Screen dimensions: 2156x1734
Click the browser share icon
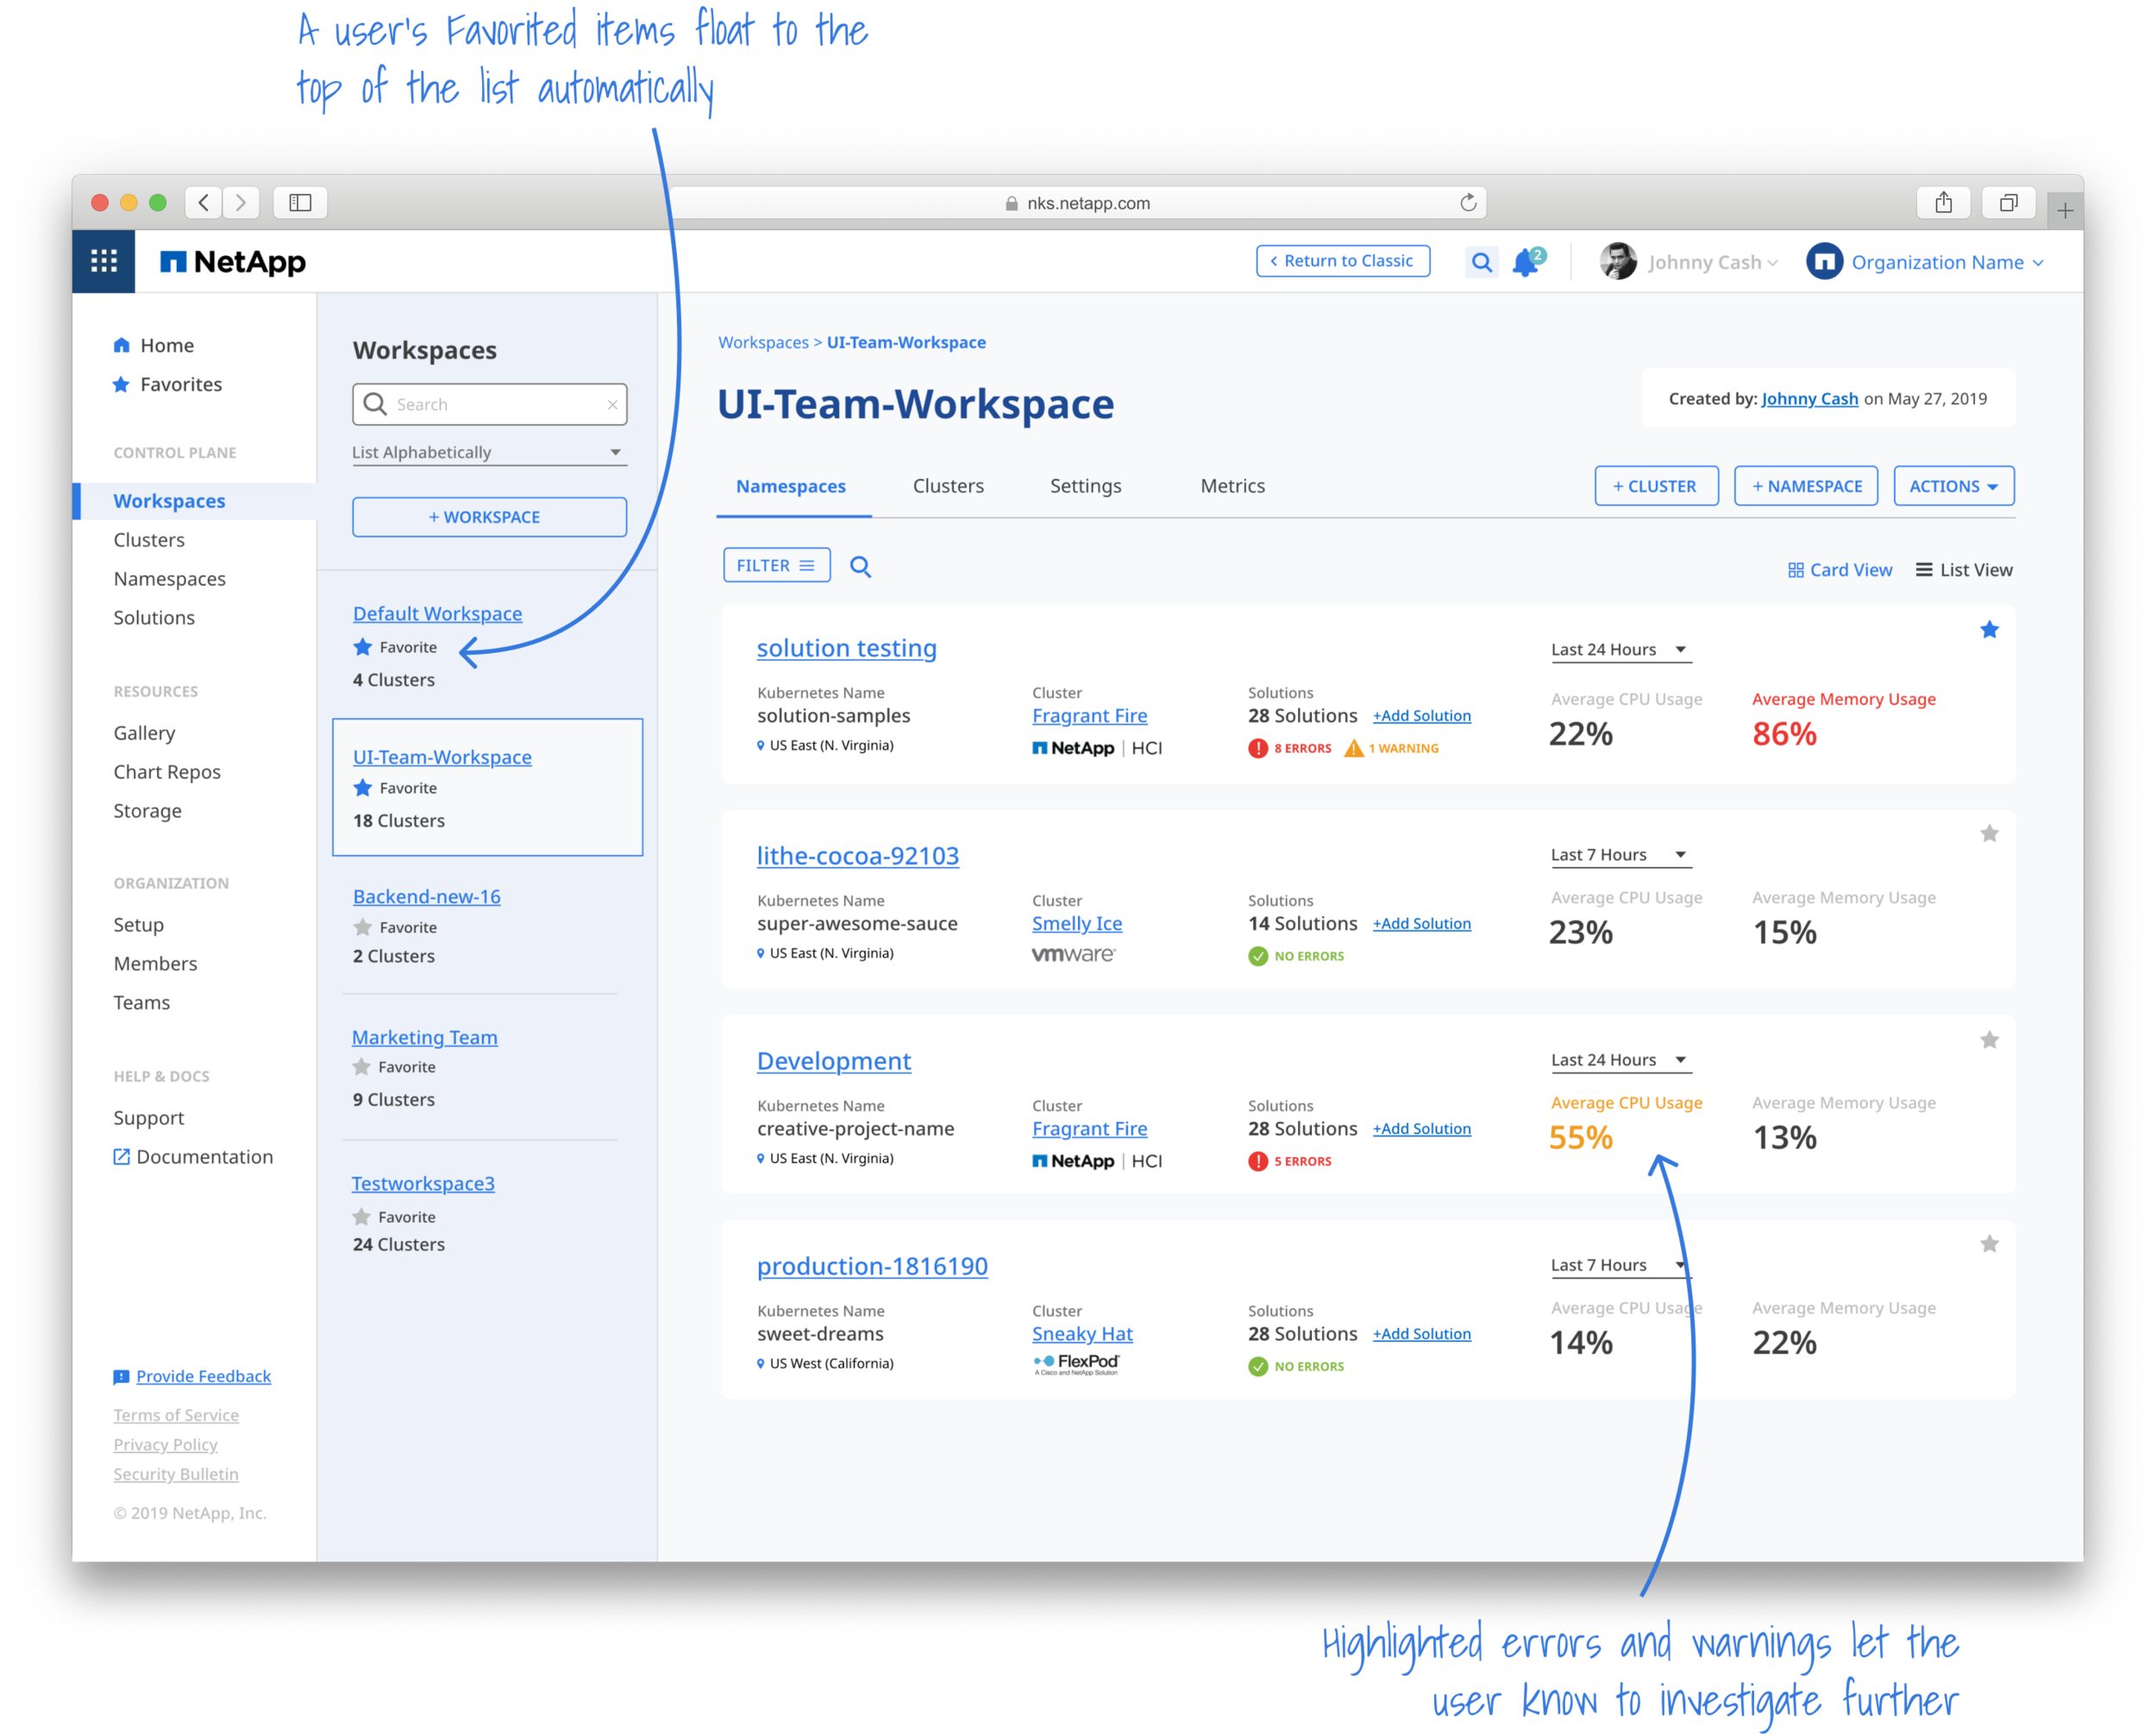[1943, 203]
